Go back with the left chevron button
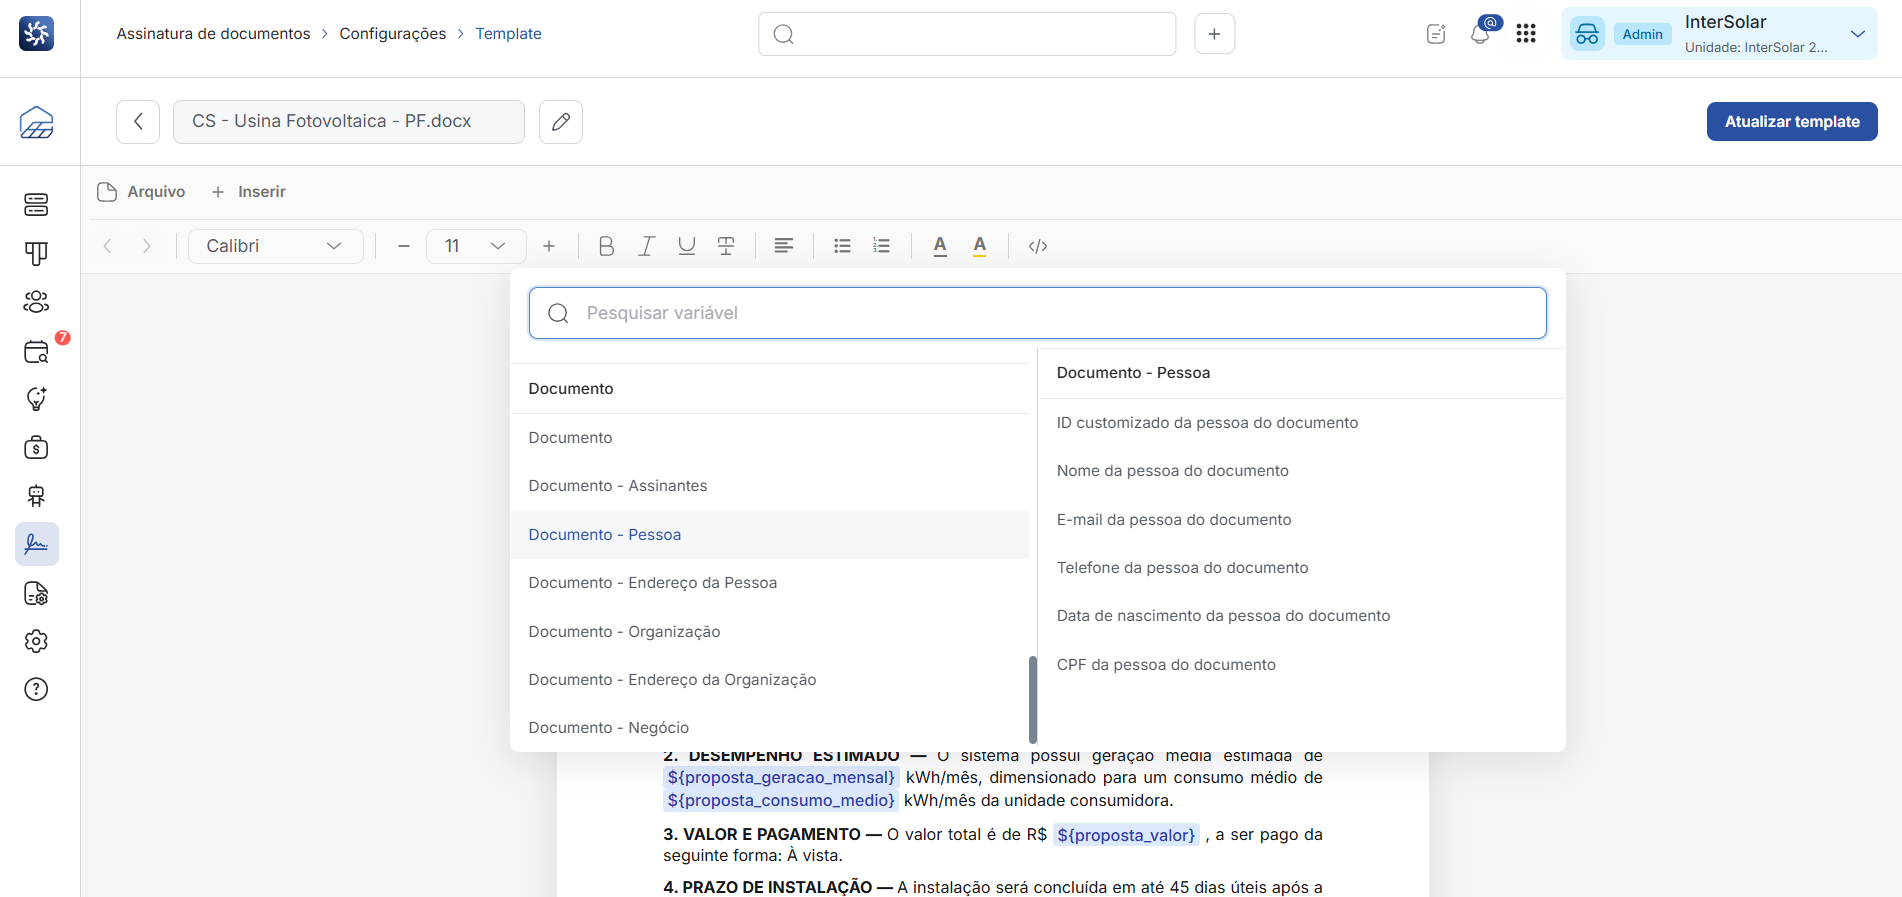This screenshot has height=897, width=1902. pyautogui.click(x=138, y=122)
